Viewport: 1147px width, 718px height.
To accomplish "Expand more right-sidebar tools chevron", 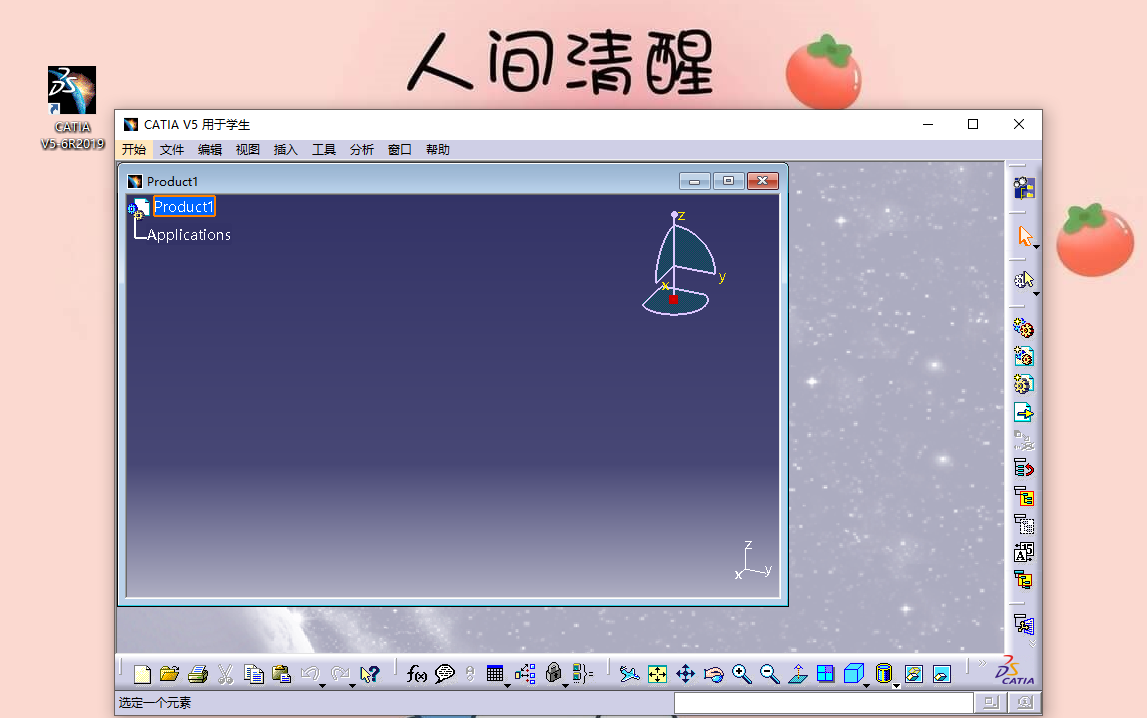I will tap(1032, 643).
